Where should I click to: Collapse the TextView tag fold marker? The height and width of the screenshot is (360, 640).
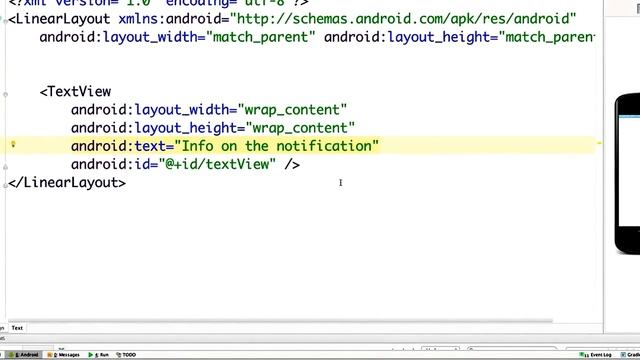[x=5, y=94]
